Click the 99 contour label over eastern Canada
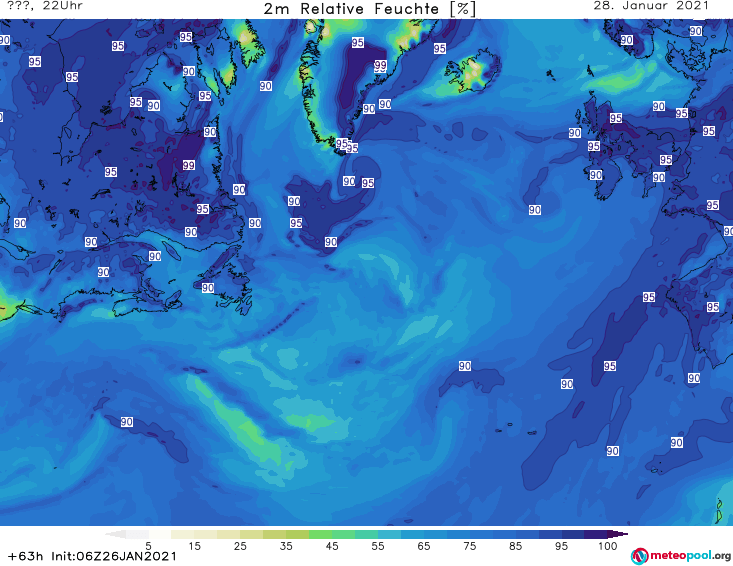The image size is (733, 566). (x=188, y=165)
